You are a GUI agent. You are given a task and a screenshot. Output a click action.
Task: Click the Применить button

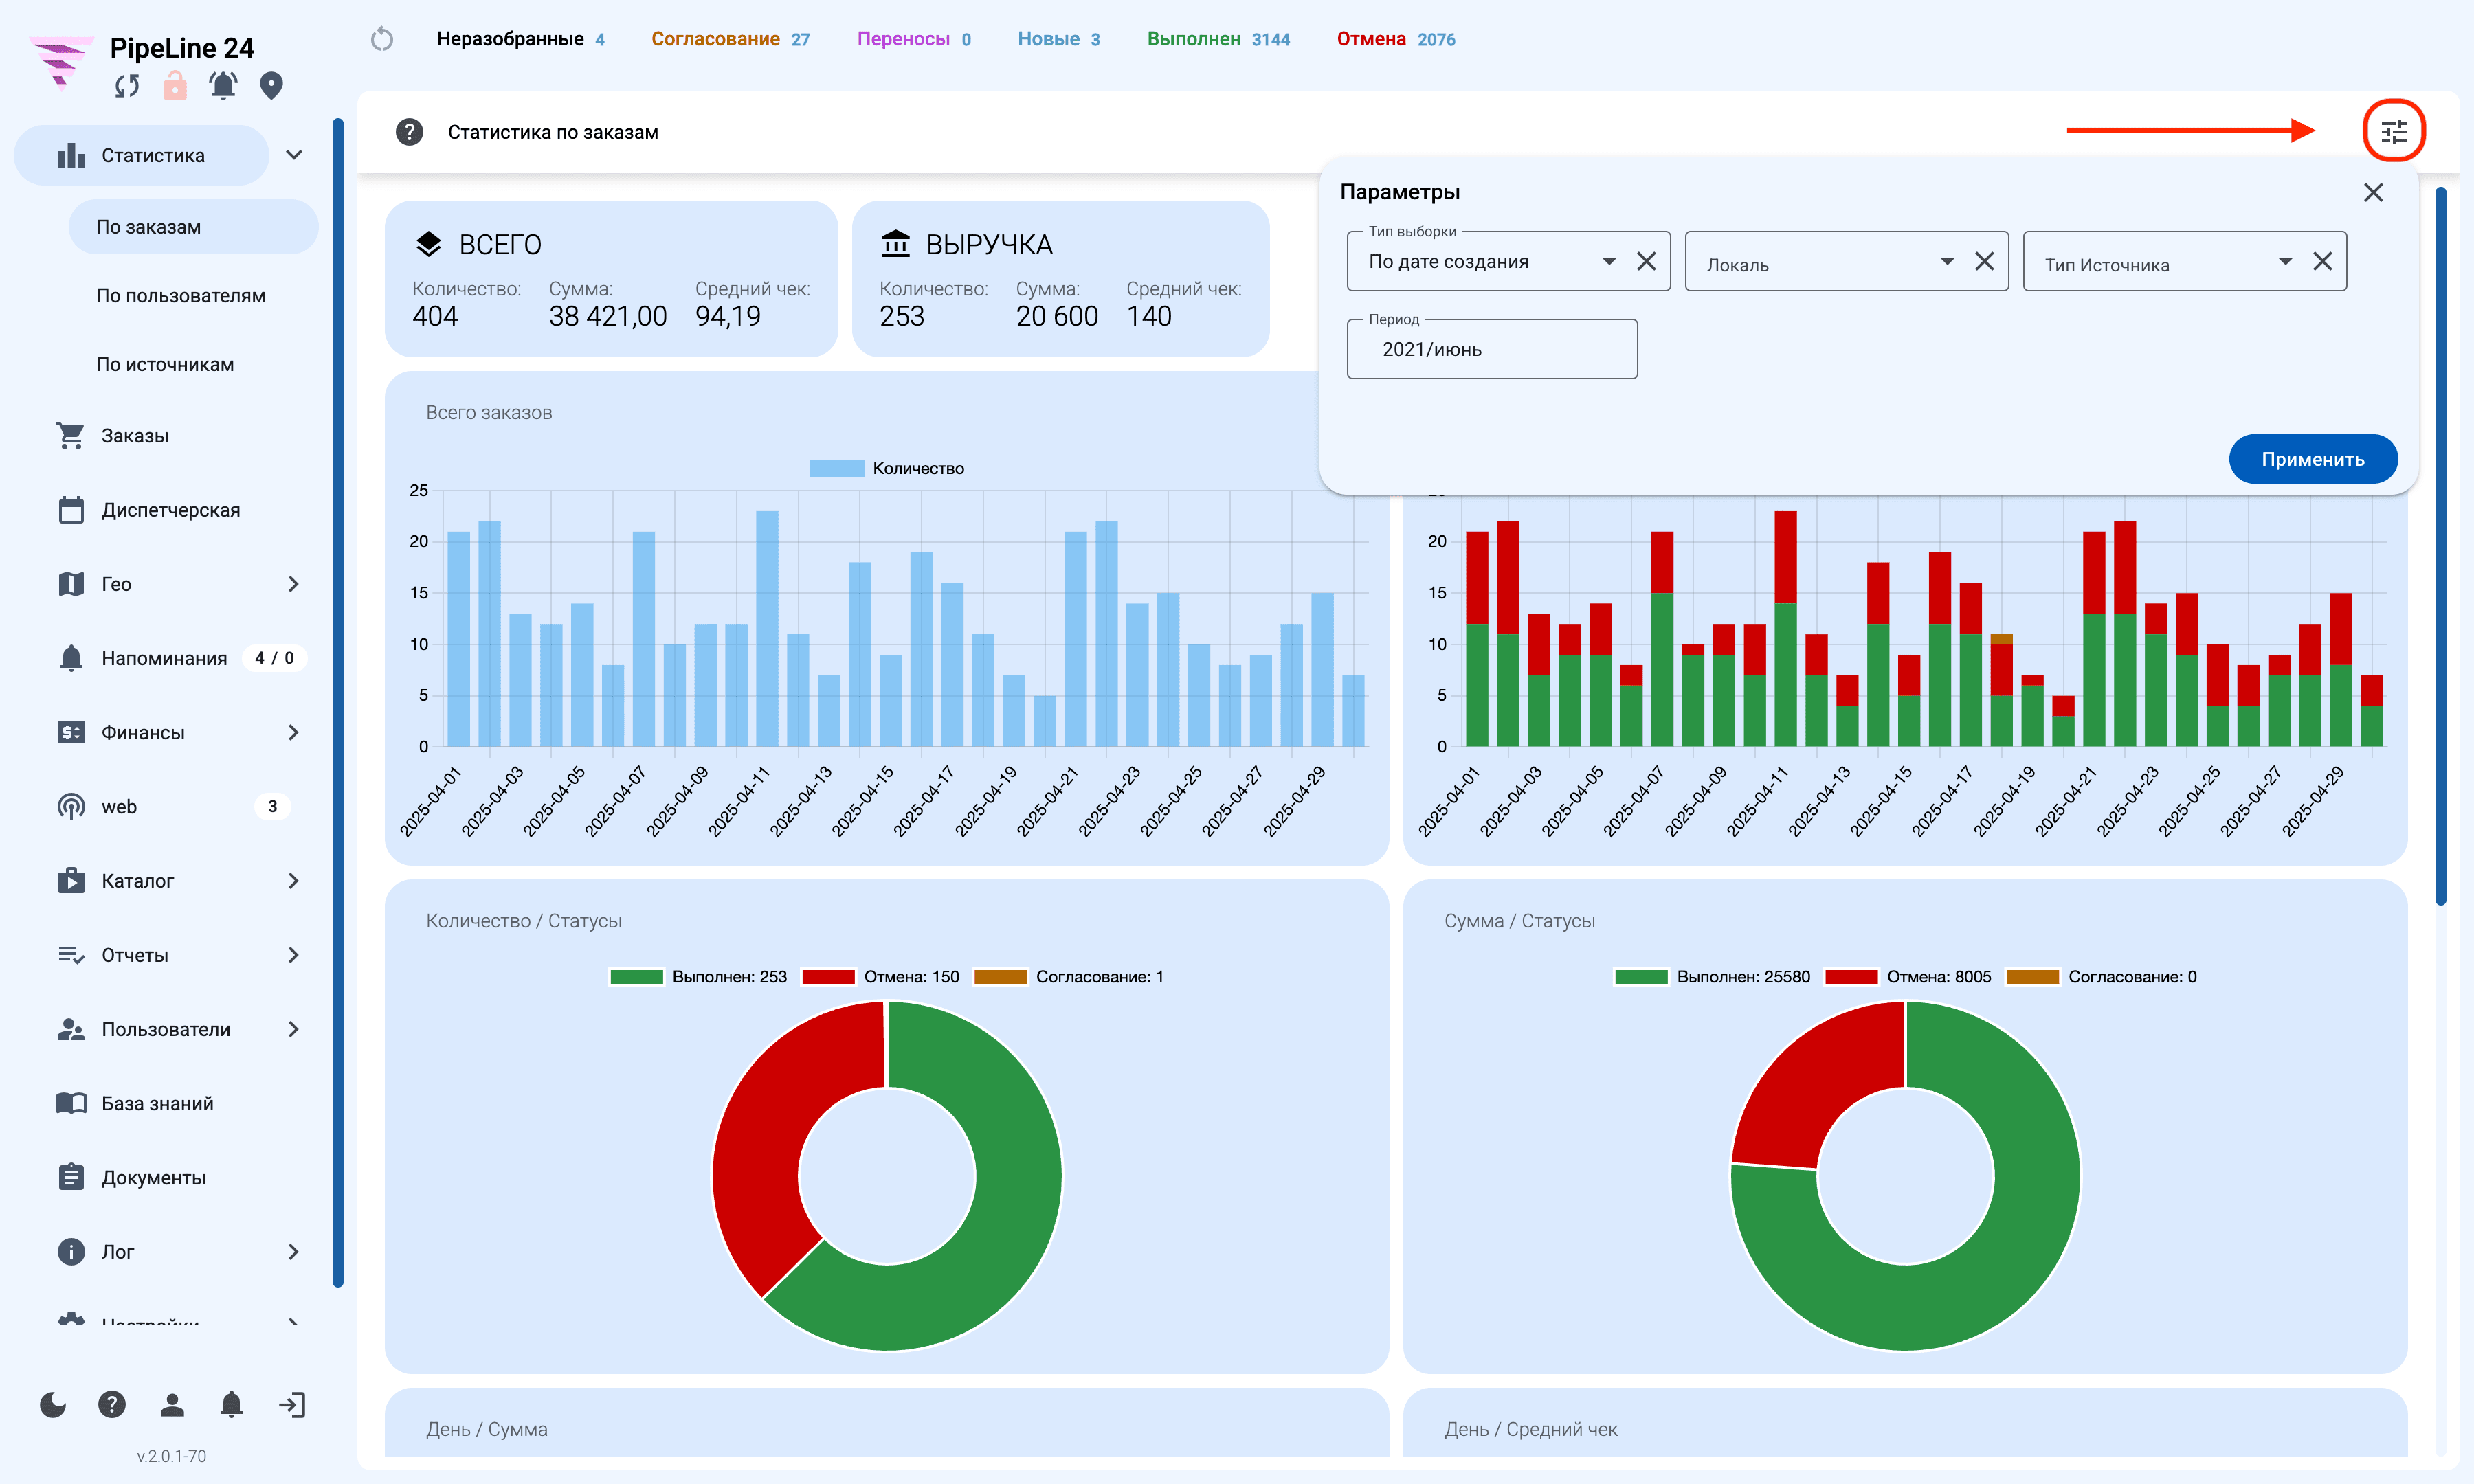click(2313, 459)
